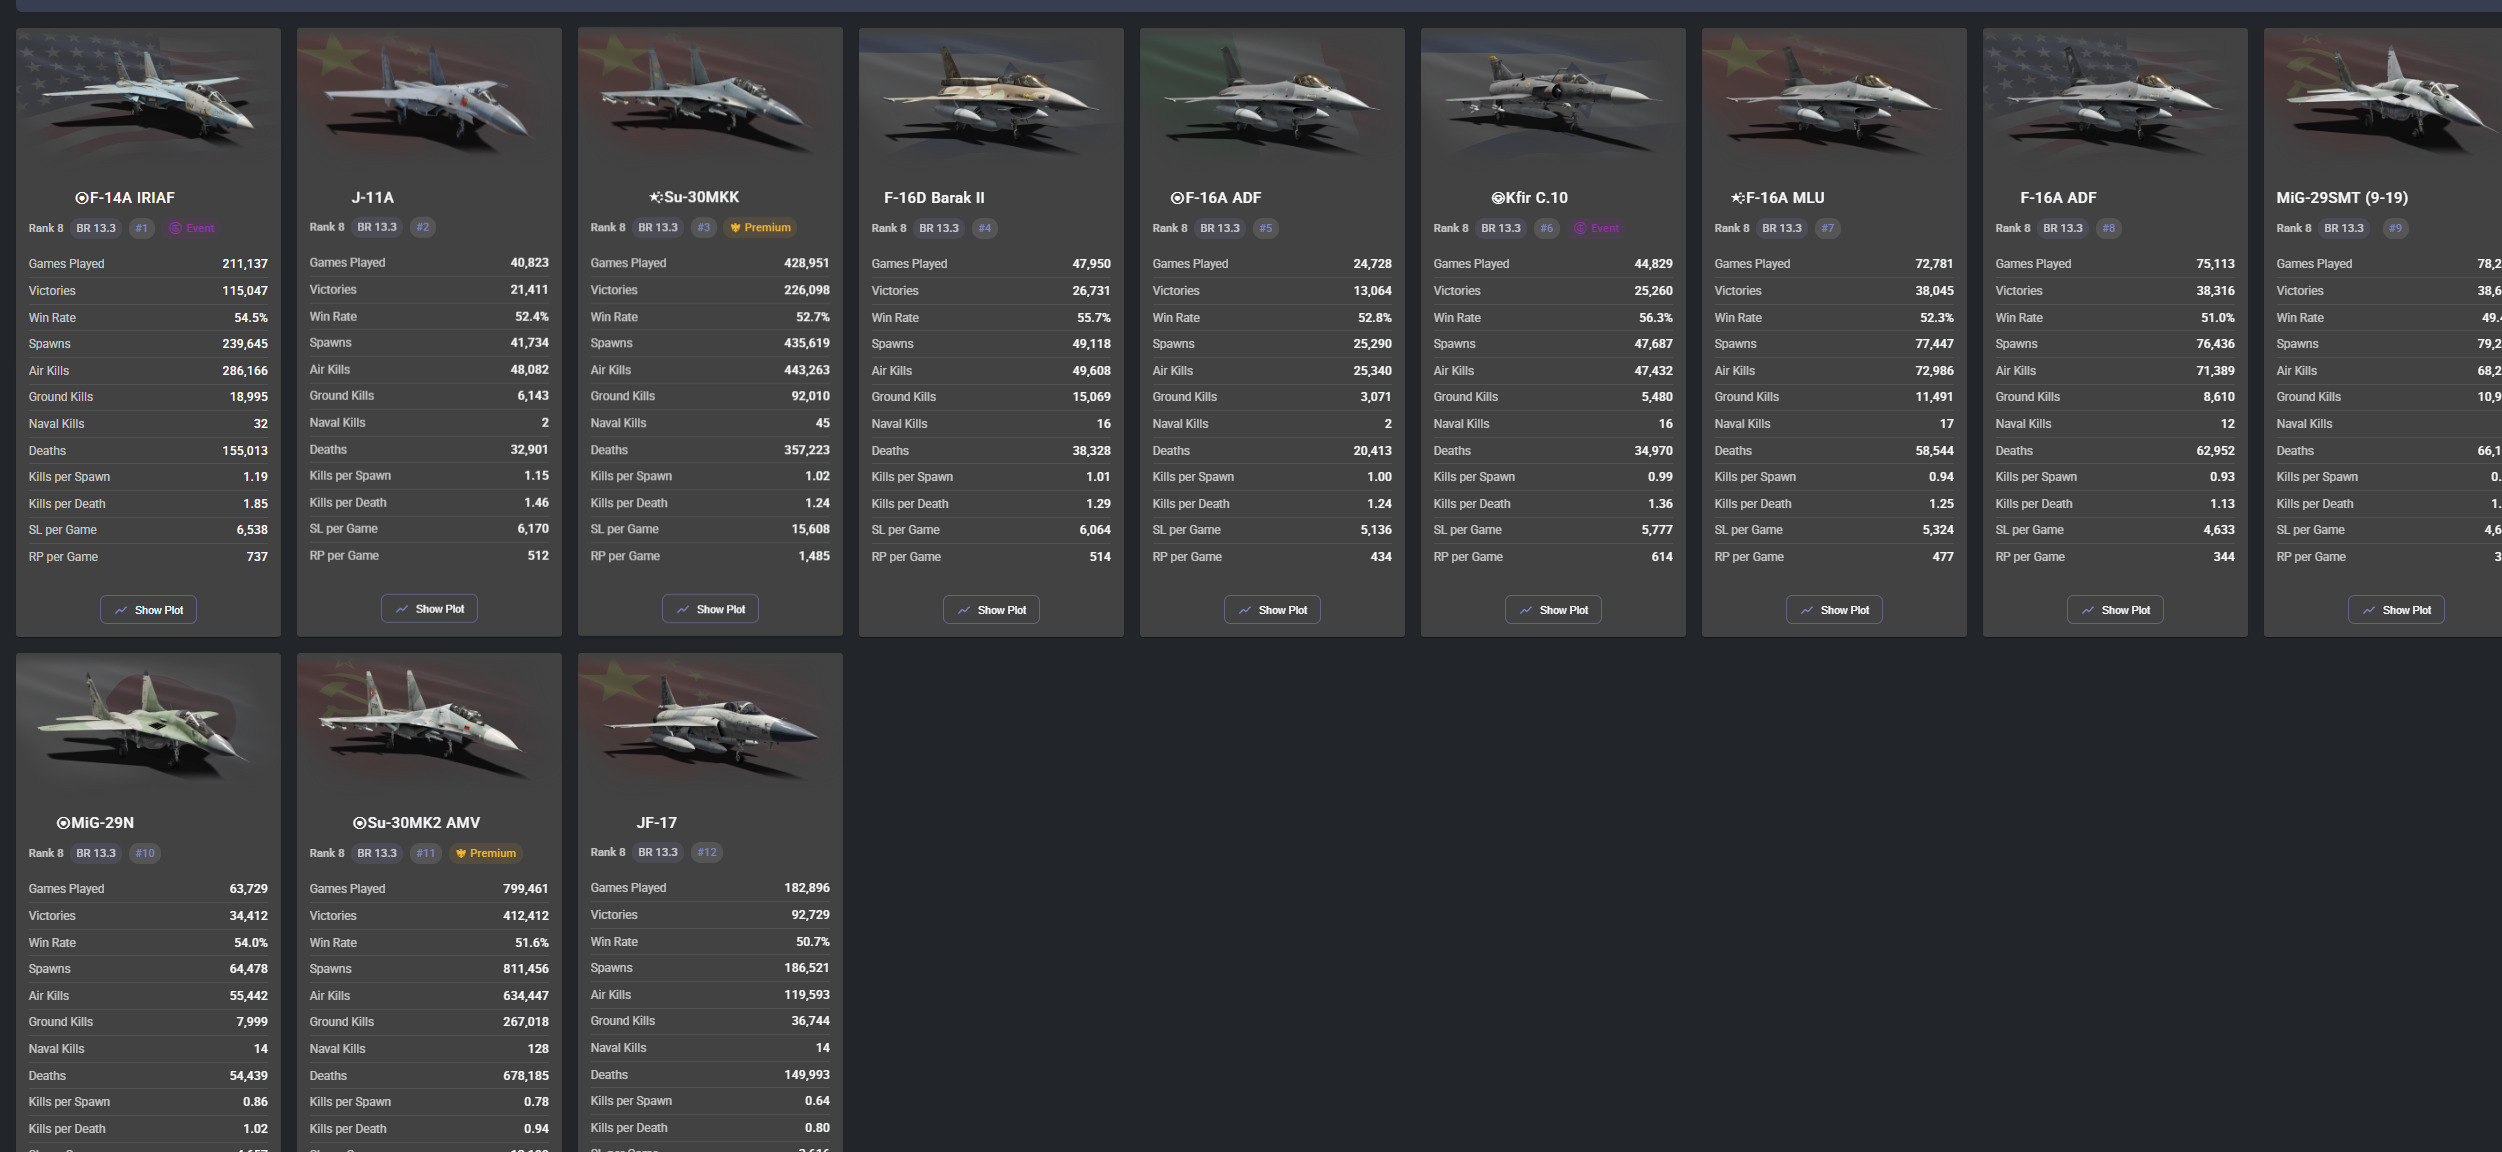Show the plot for the MiG-29SMT (9-19)
This screenshot has width=2502, height=1152.
click(2396, 610)
